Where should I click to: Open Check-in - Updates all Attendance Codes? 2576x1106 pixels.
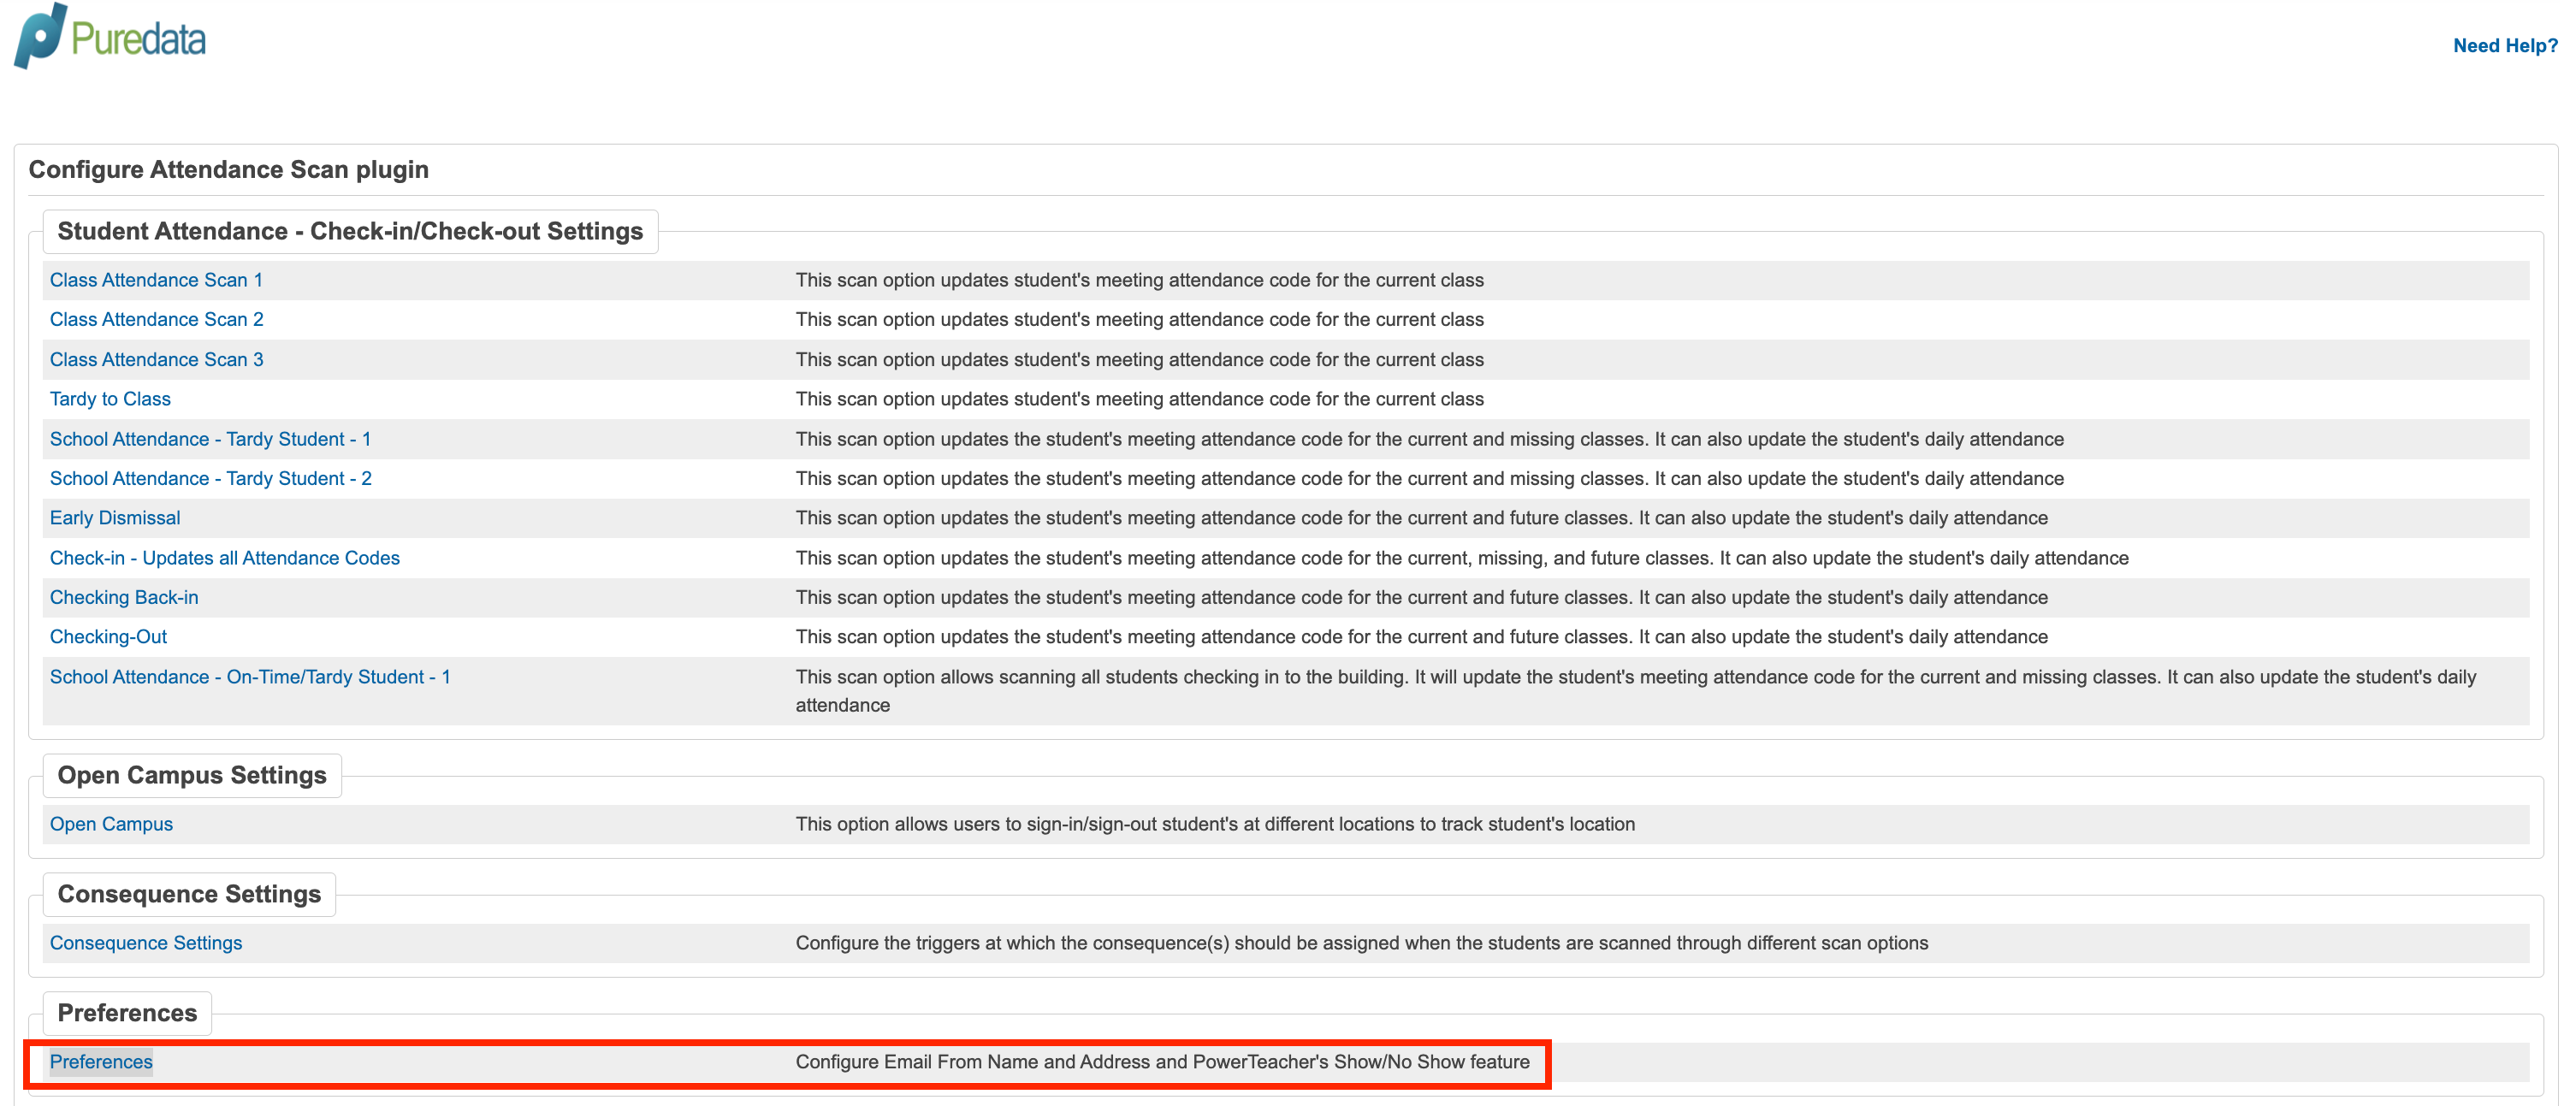tap(224, 557)
